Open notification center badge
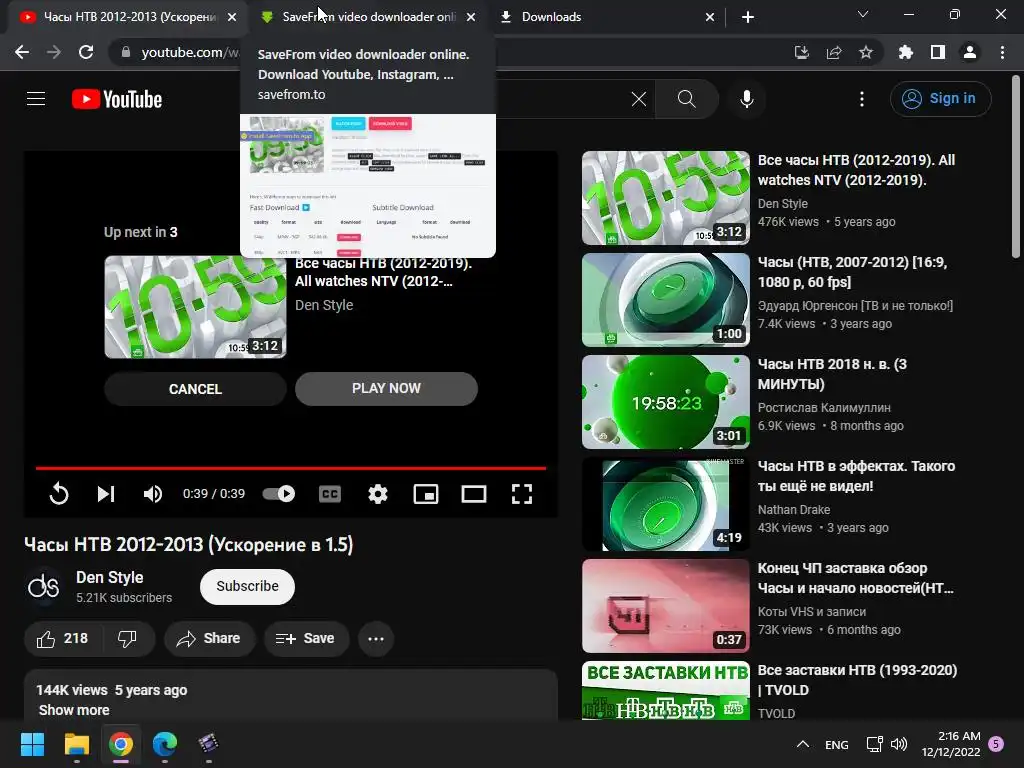Screen dimensions: 1024x768 [996, 743]
